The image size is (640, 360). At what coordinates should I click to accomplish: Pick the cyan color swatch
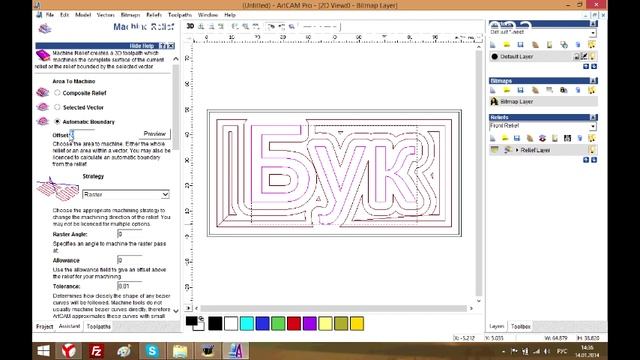coord(247,324)
